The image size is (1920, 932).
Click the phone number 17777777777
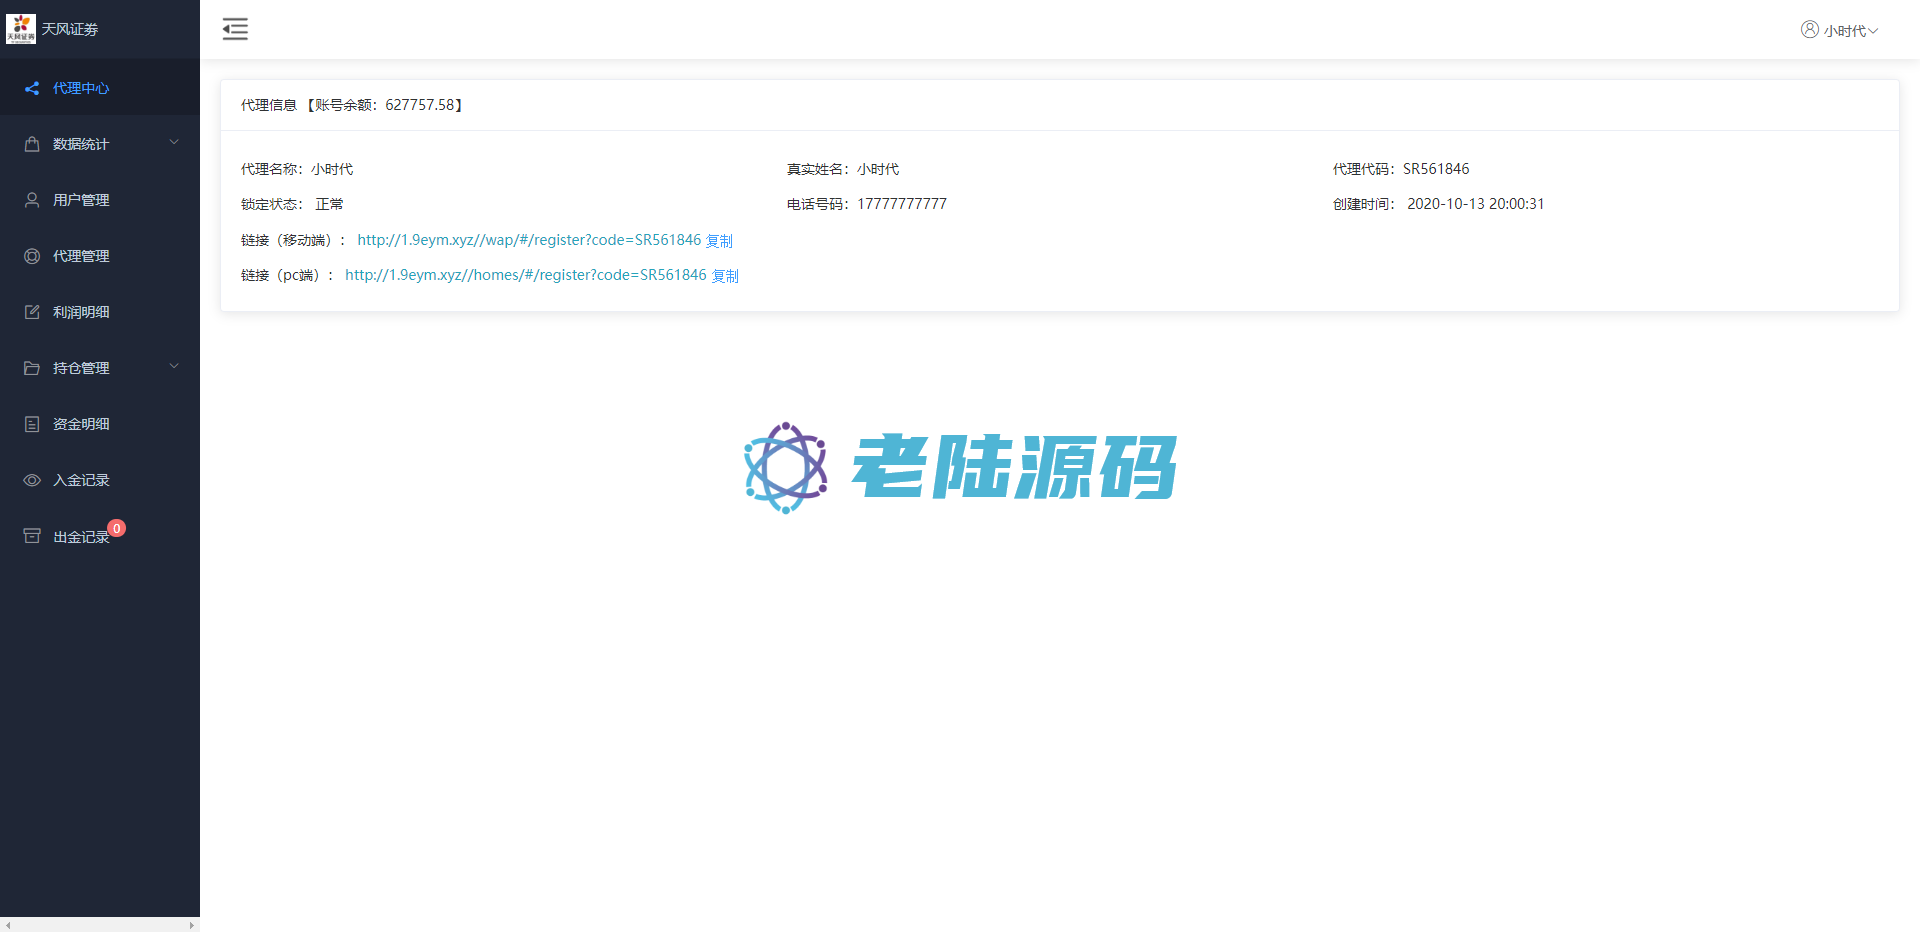coord(902,204)
